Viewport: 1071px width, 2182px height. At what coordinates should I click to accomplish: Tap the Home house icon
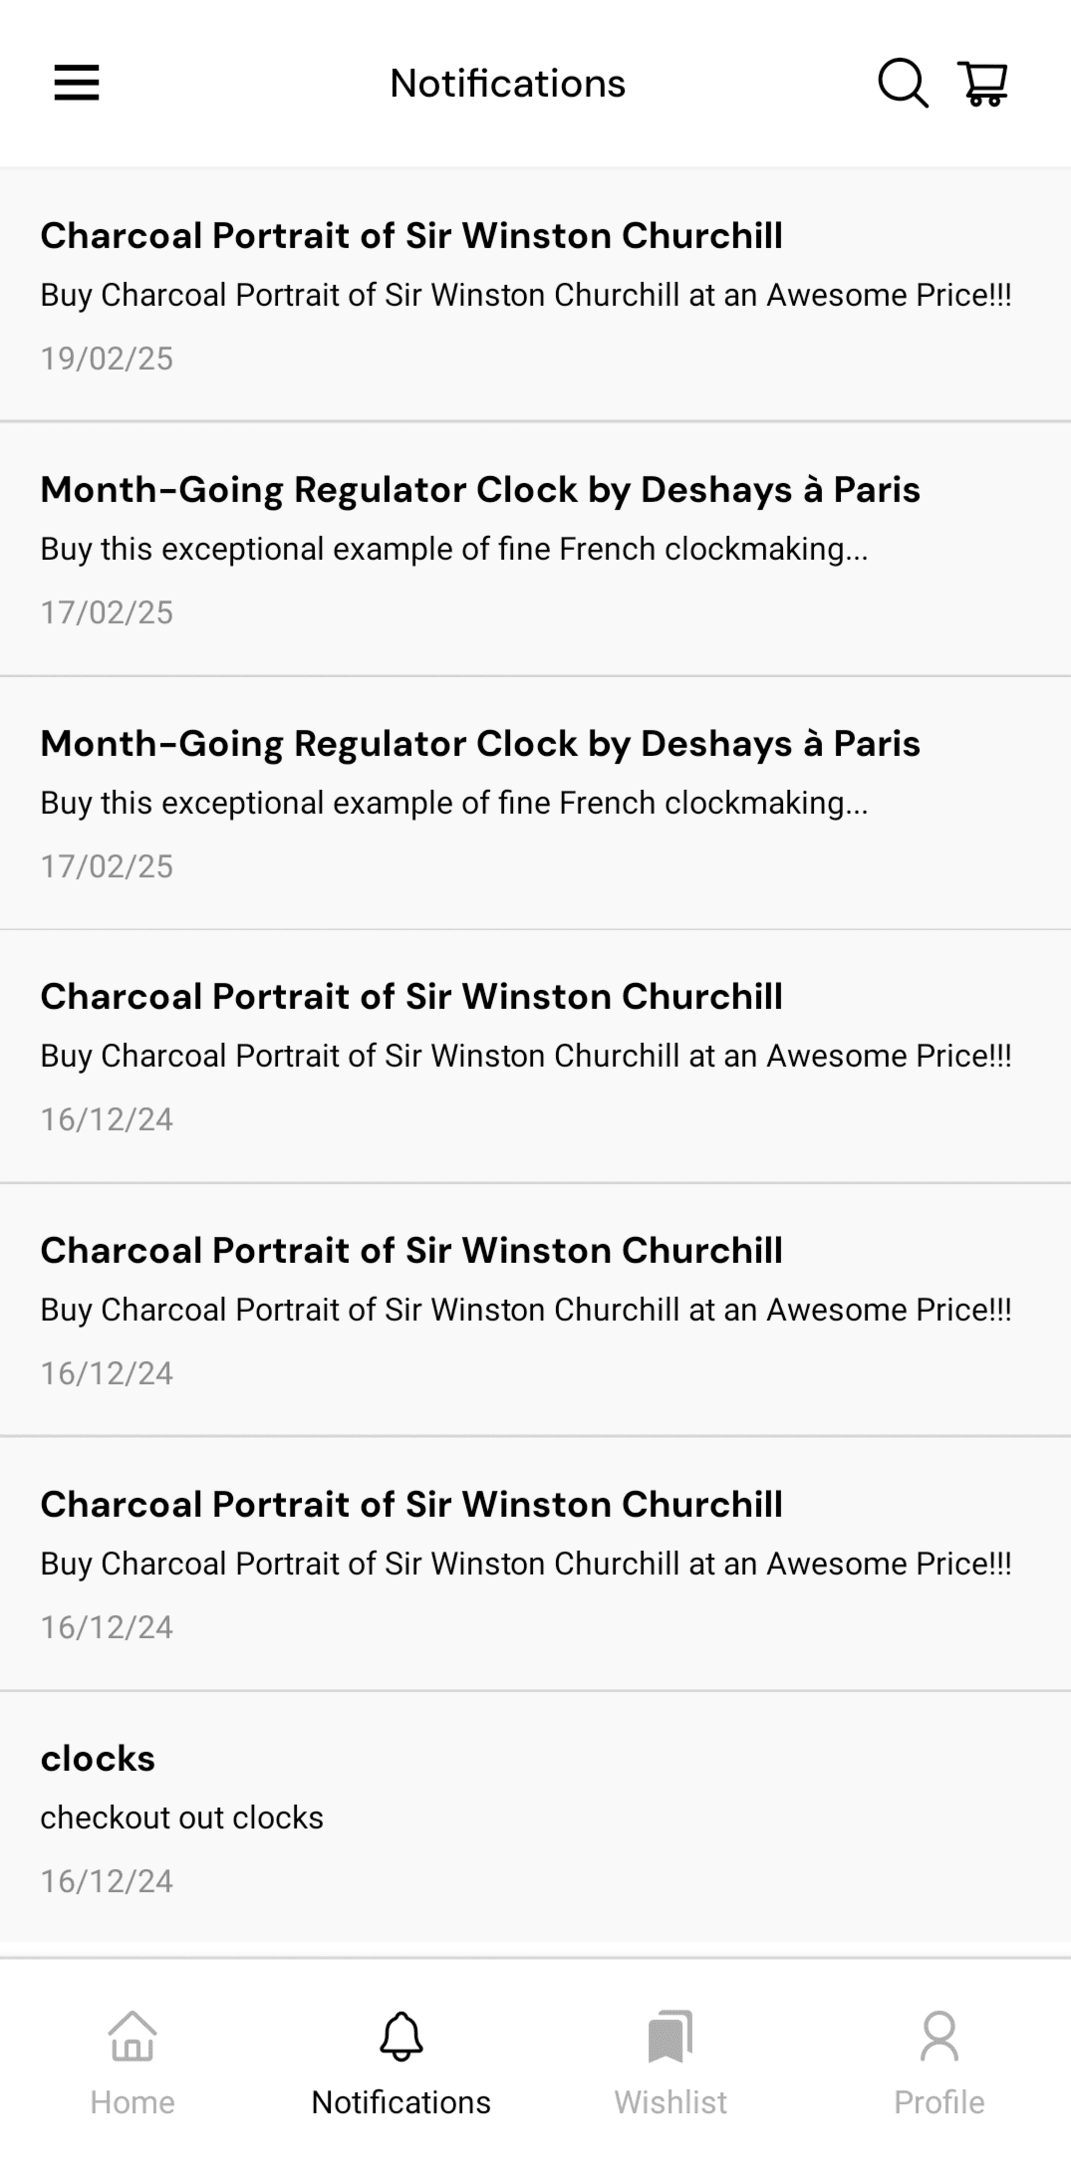click(132, 2036)
